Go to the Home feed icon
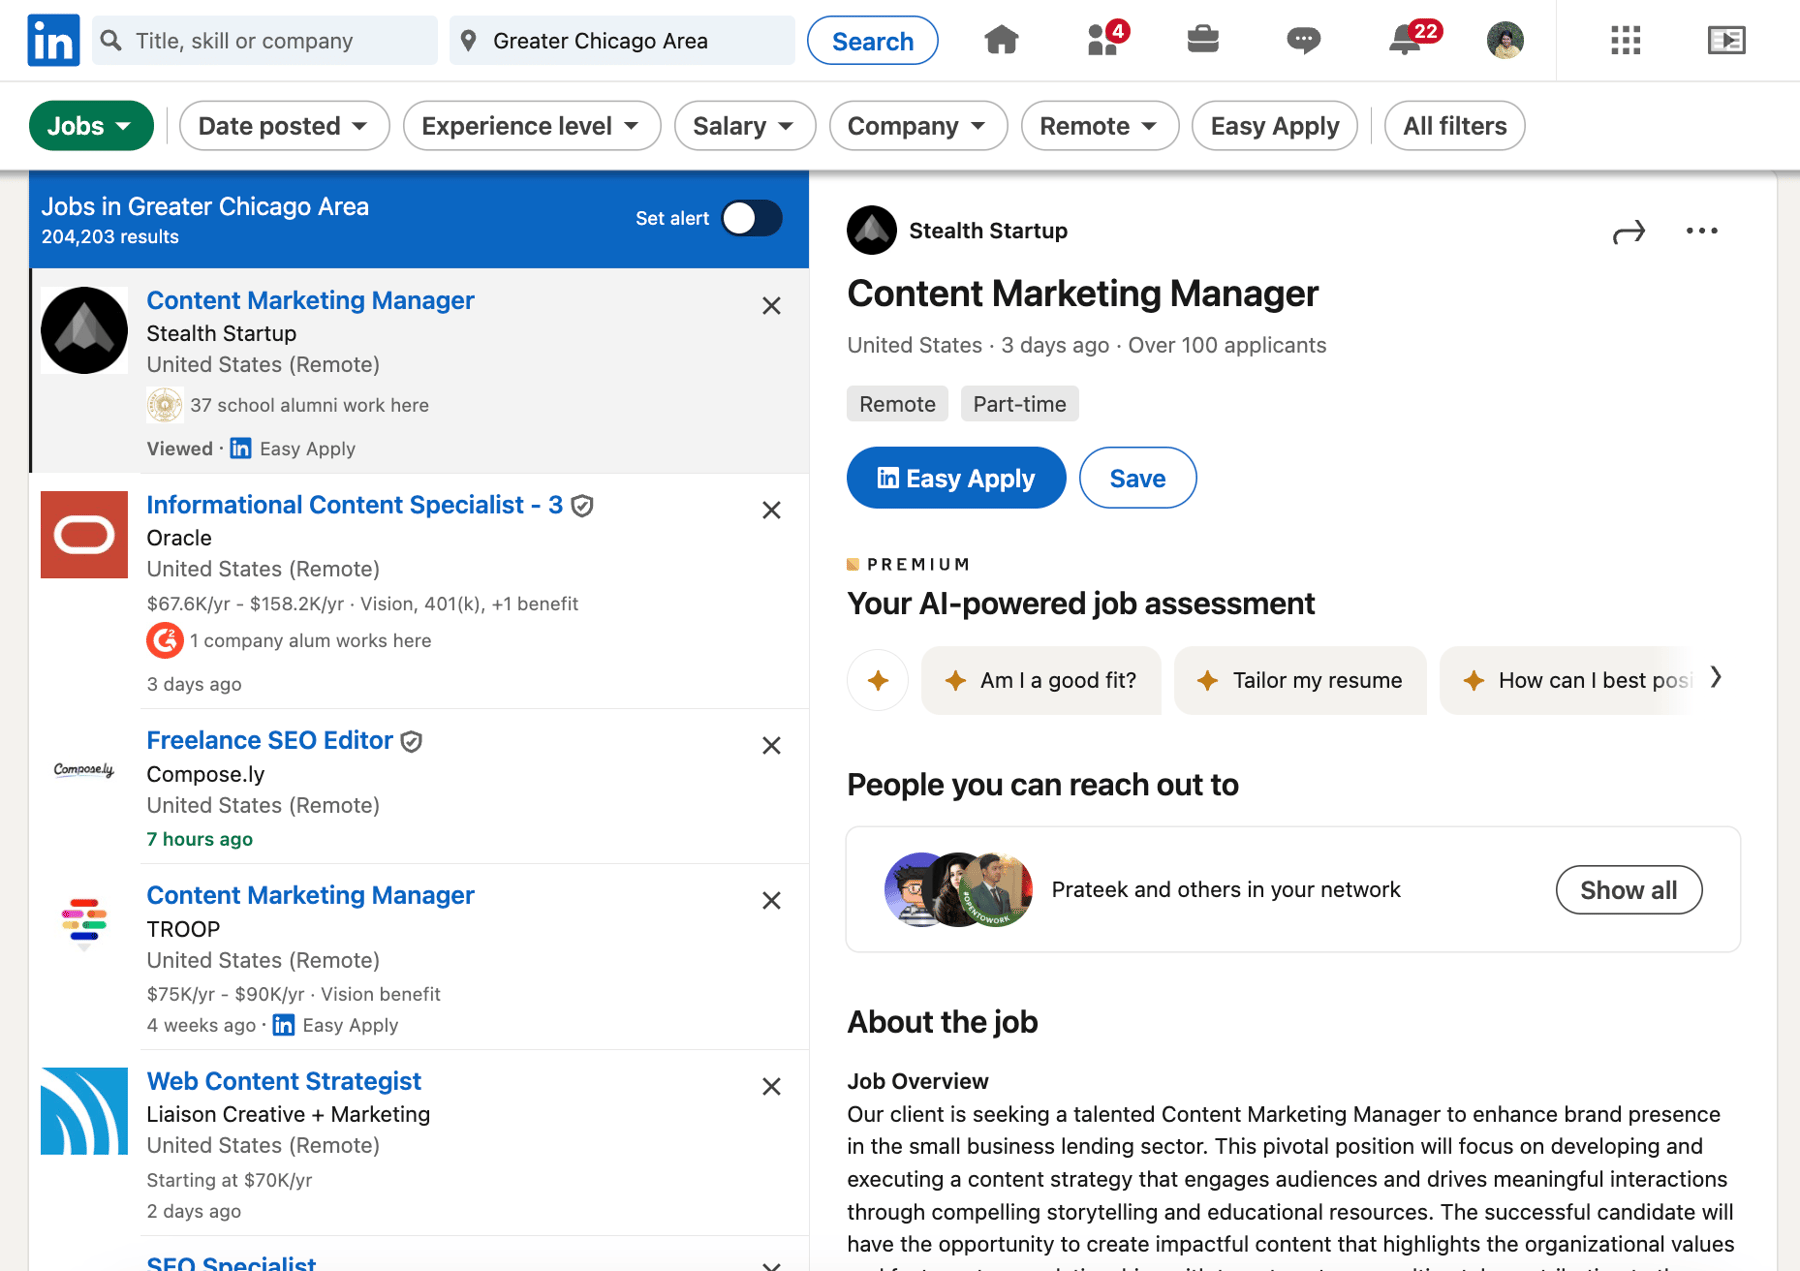 (x=1001, y=40)
